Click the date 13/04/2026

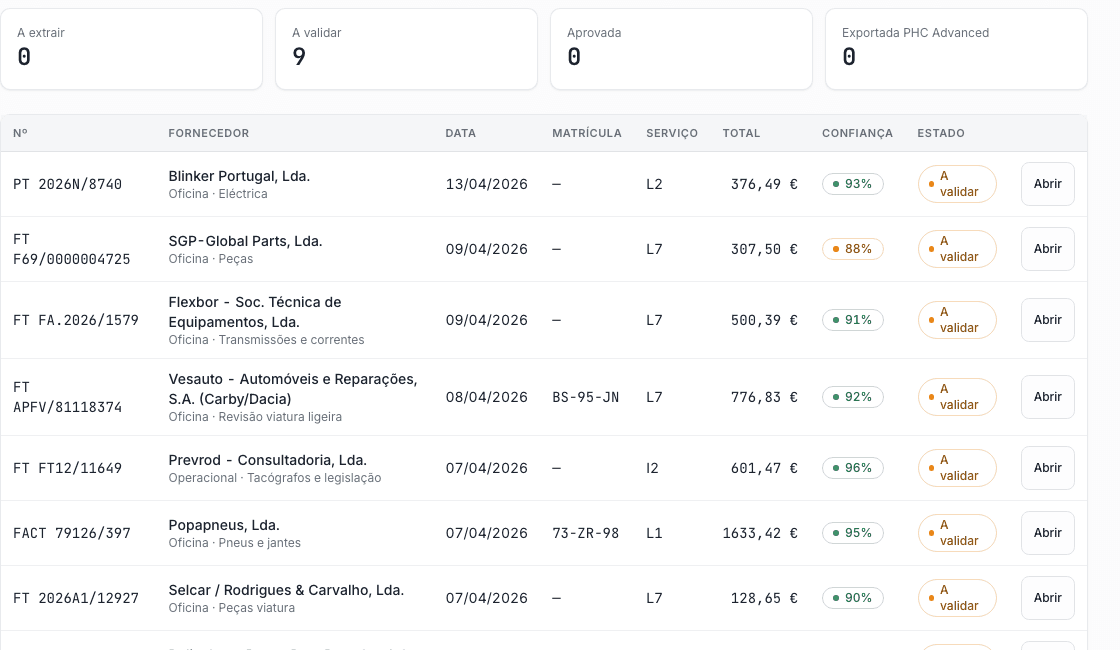486,184
